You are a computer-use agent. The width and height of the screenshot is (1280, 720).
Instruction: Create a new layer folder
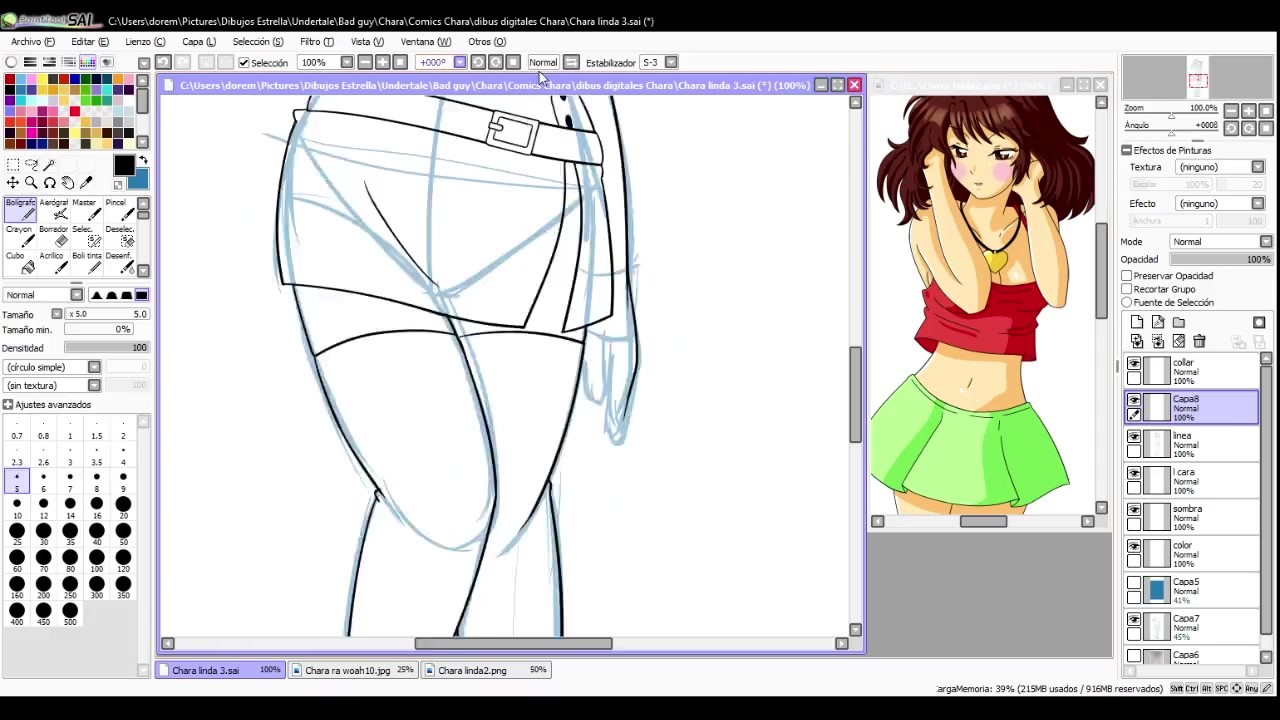(1179, 323)
